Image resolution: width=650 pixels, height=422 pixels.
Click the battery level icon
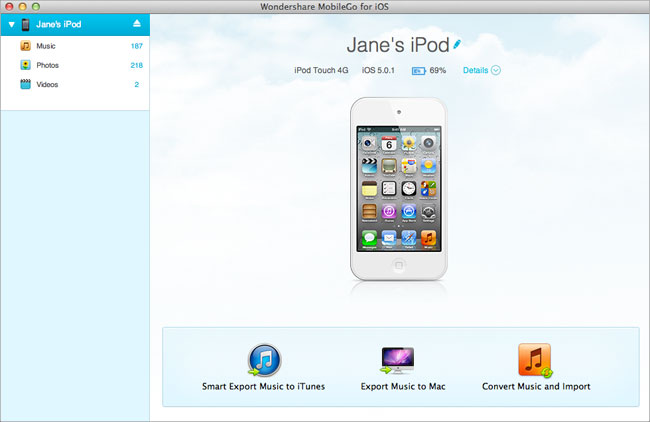[x=418, y=71]
